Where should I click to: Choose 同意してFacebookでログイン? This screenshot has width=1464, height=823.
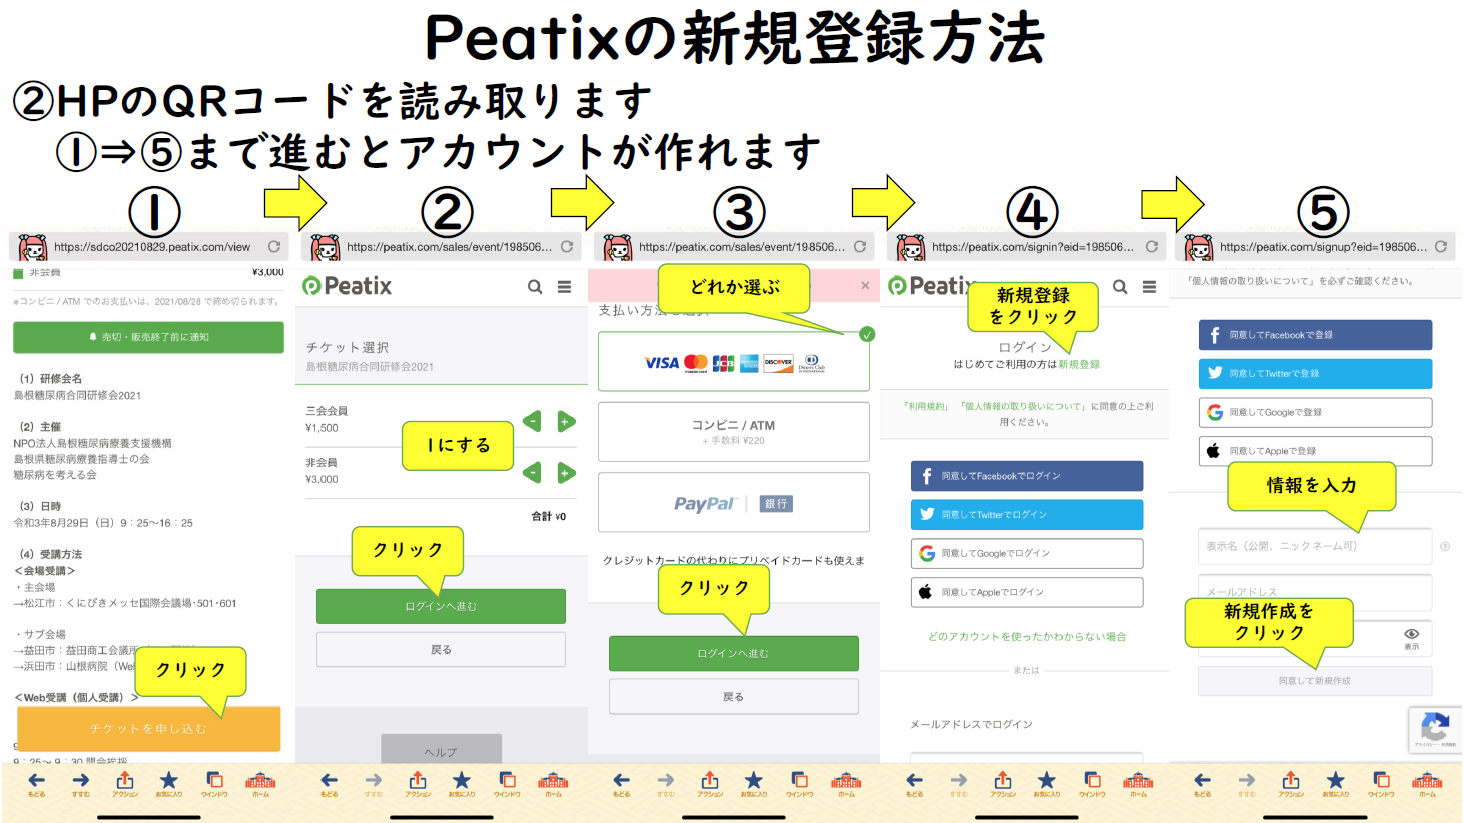[1027, 476]
